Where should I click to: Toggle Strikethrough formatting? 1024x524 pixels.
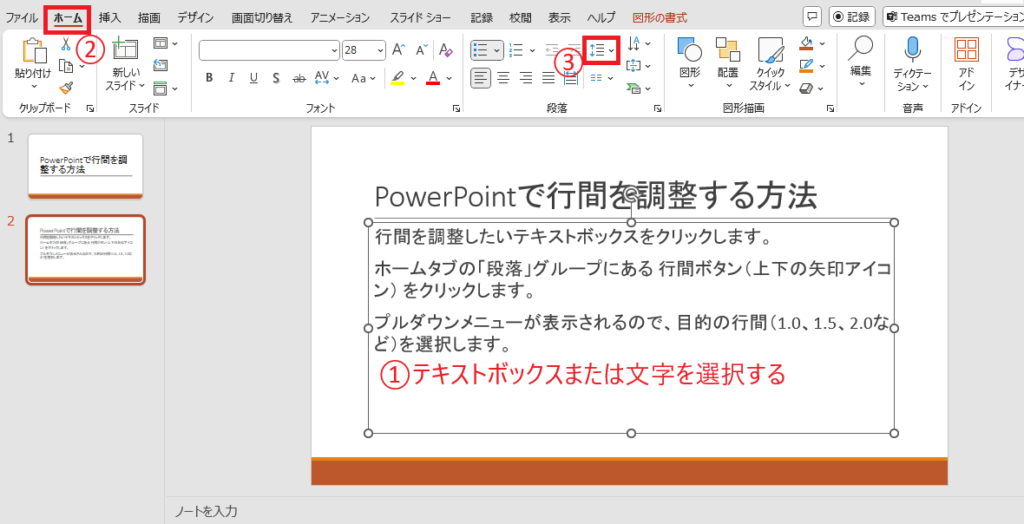[x=299, y=78]
